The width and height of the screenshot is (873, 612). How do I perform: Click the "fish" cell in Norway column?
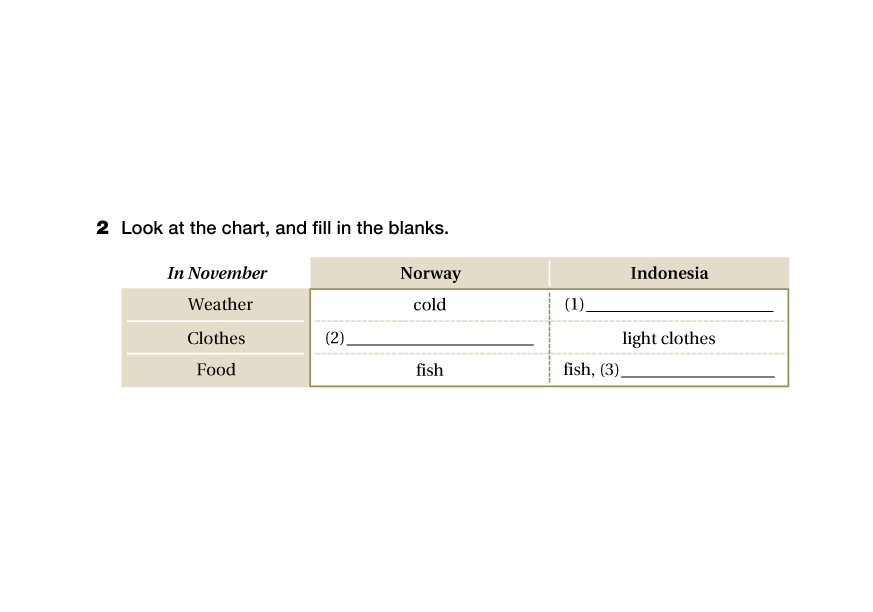[430, 370]
